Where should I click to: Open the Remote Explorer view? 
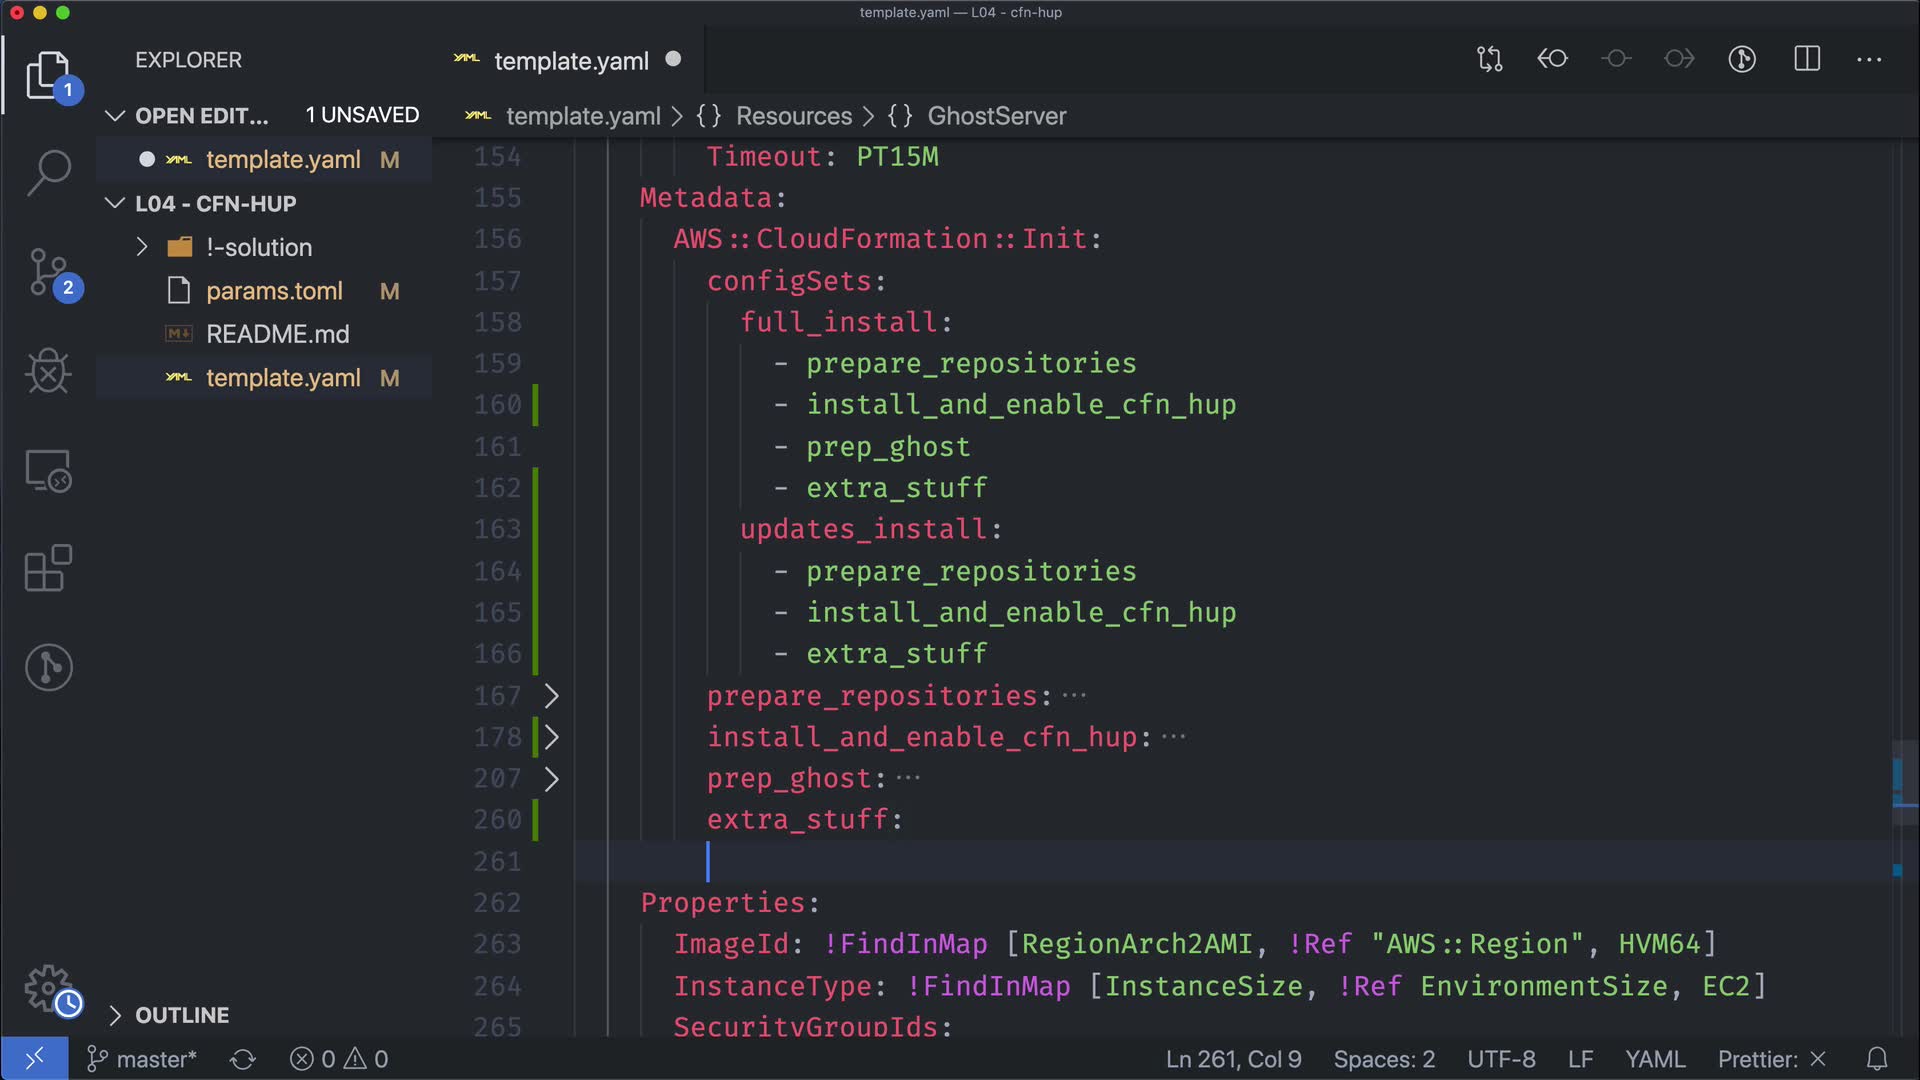[48, 470]
